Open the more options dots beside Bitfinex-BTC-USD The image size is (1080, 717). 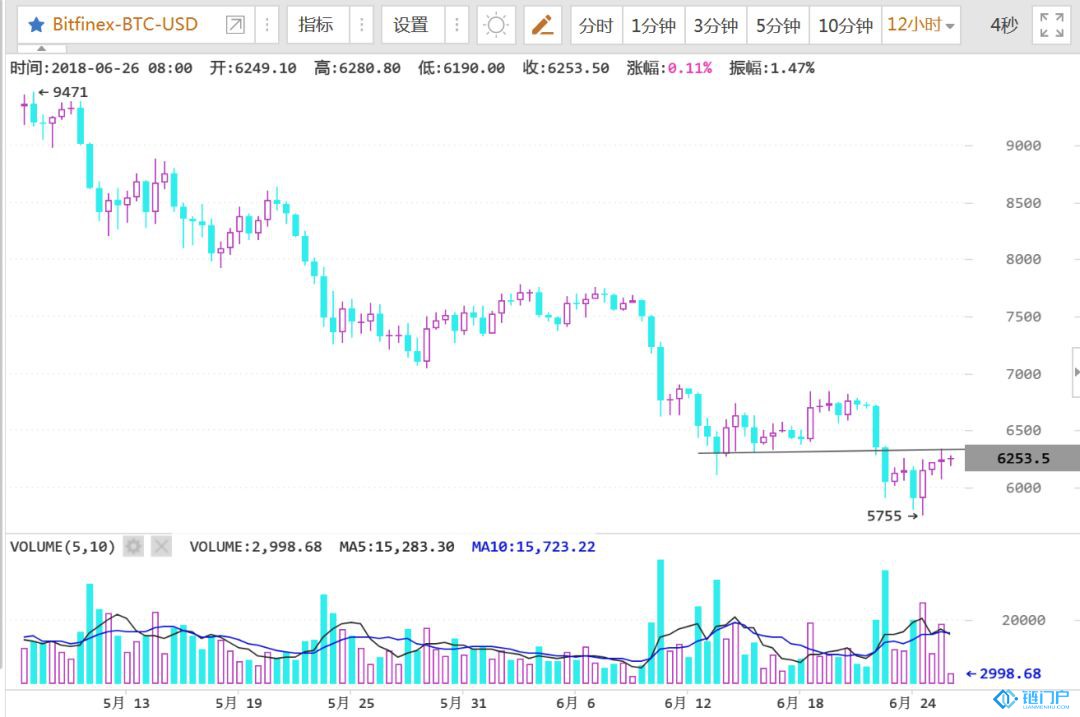click(x=267, y=25)
